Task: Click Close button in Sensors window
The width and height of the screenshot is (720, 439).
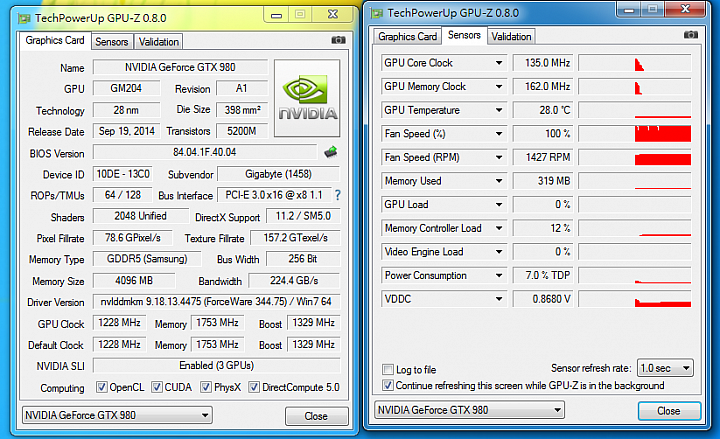Action: point(669,411)
